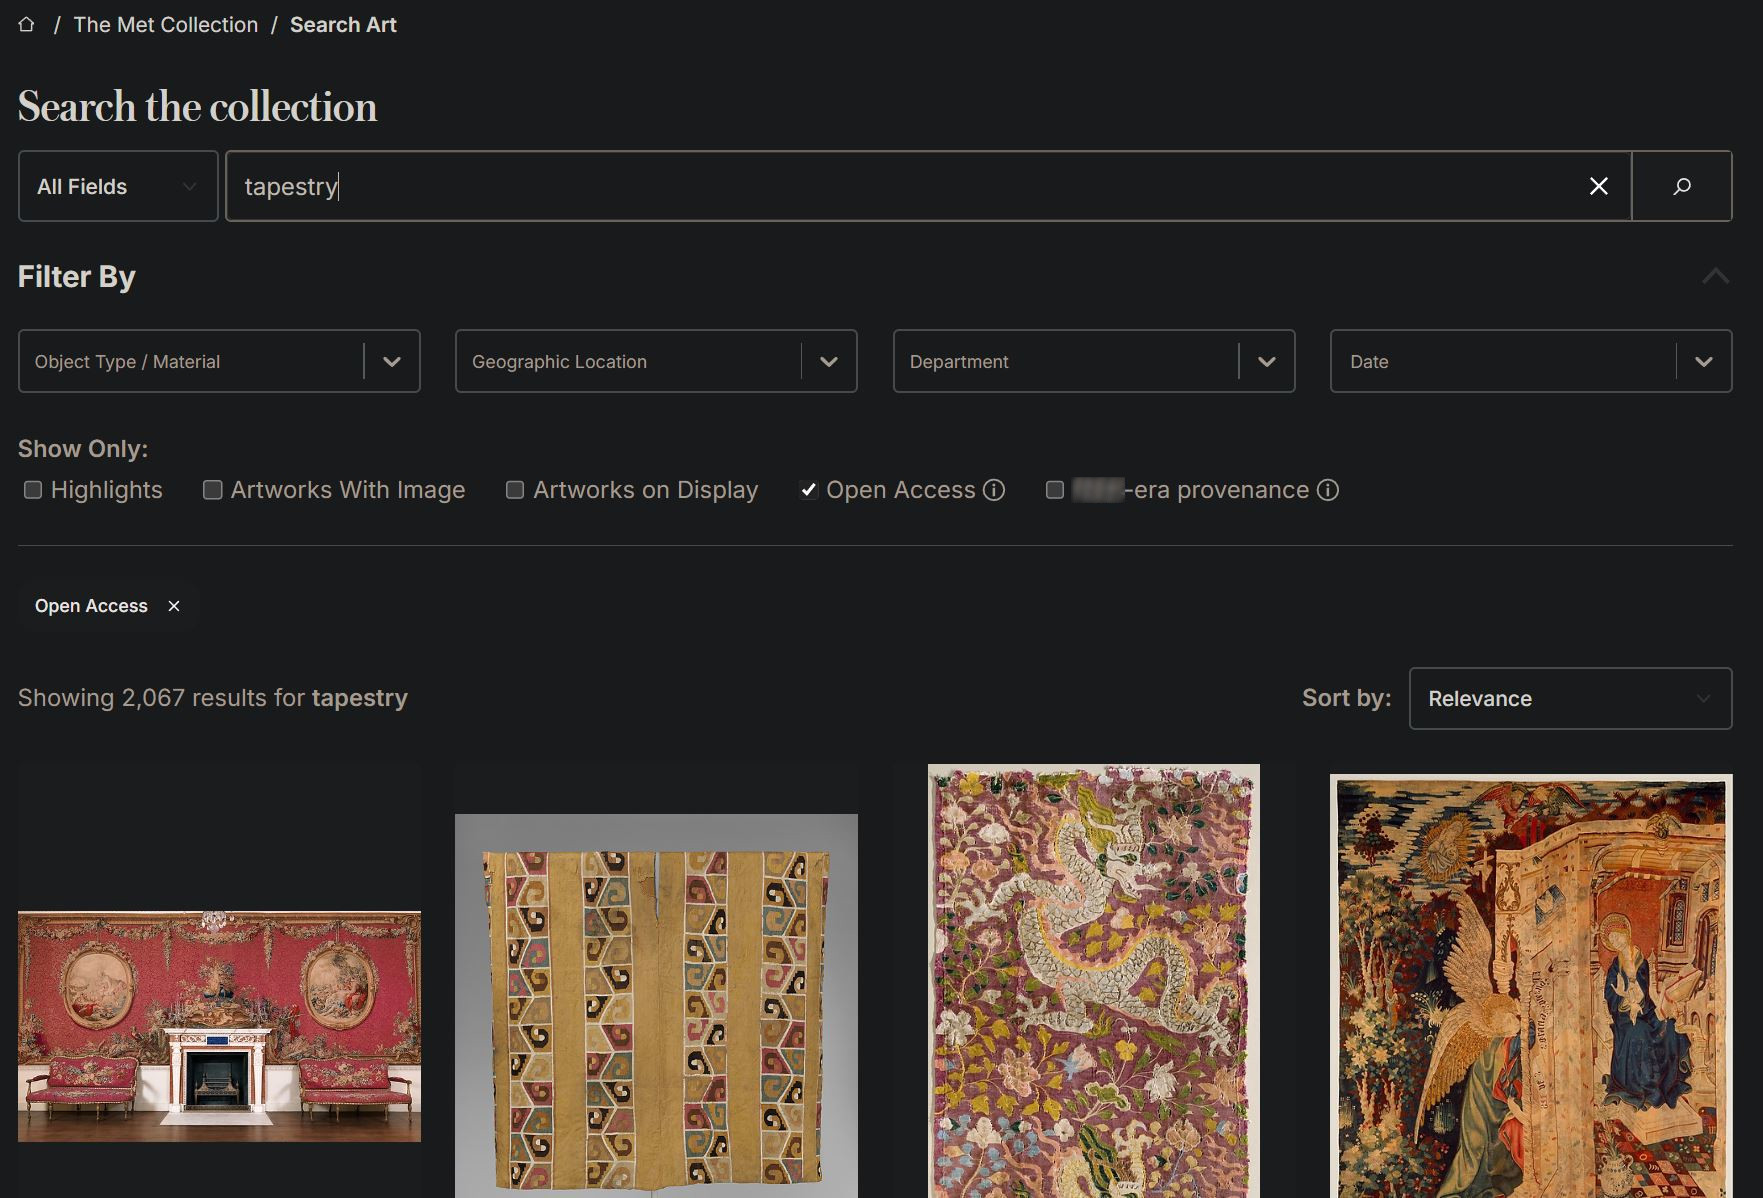Expand Object Type / Material filter
This screenshot has width=1763, height=1198.
coord(219,361)
